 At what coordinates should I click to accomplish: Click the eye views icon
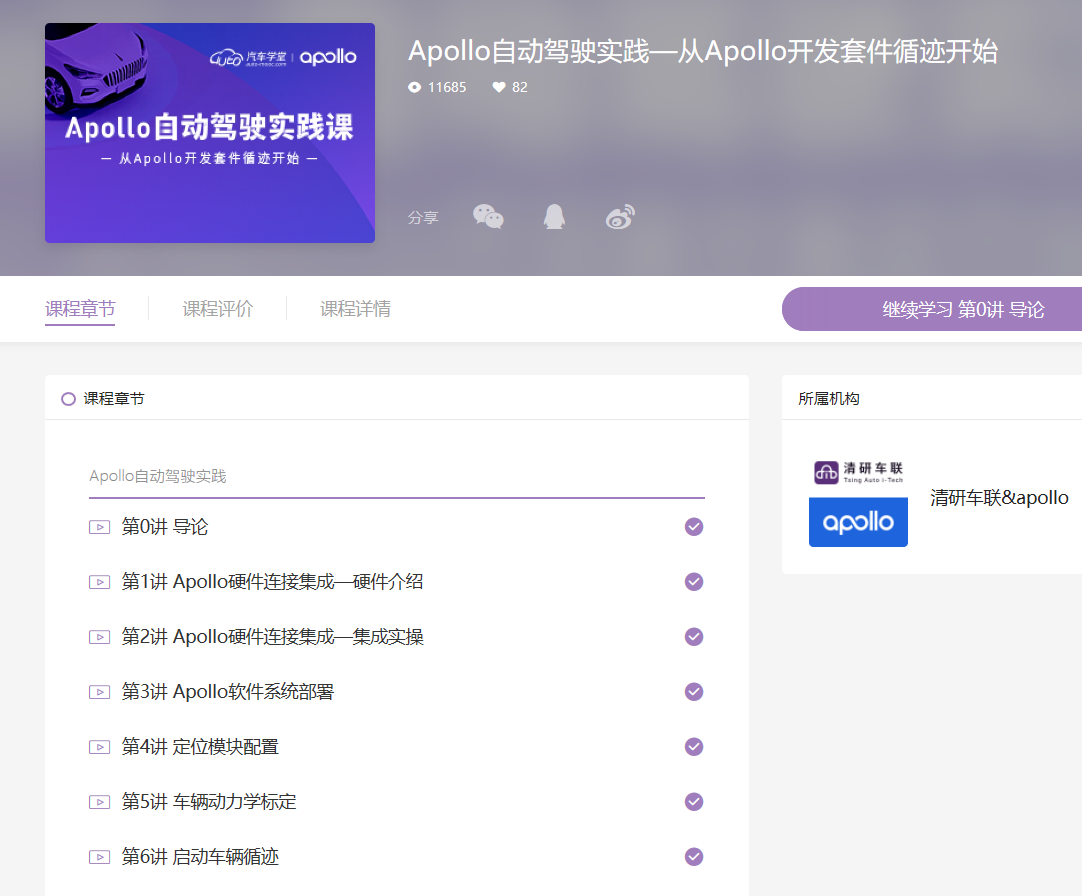pos(415,87)
